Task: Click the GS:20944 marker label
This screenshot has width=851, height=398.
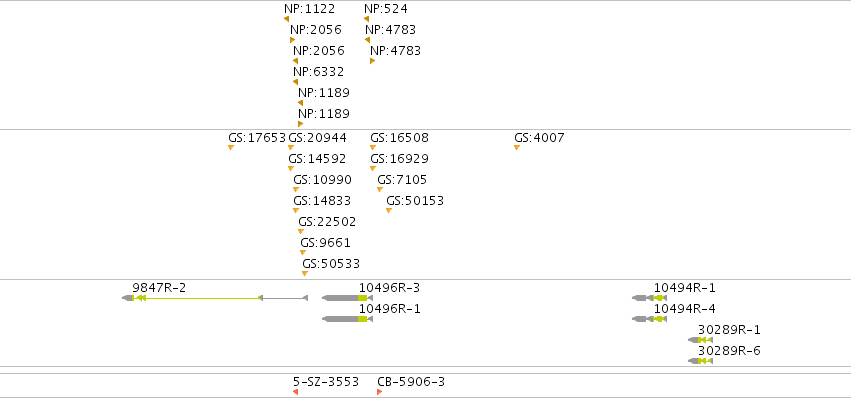Action: click(x=317, y=138)
